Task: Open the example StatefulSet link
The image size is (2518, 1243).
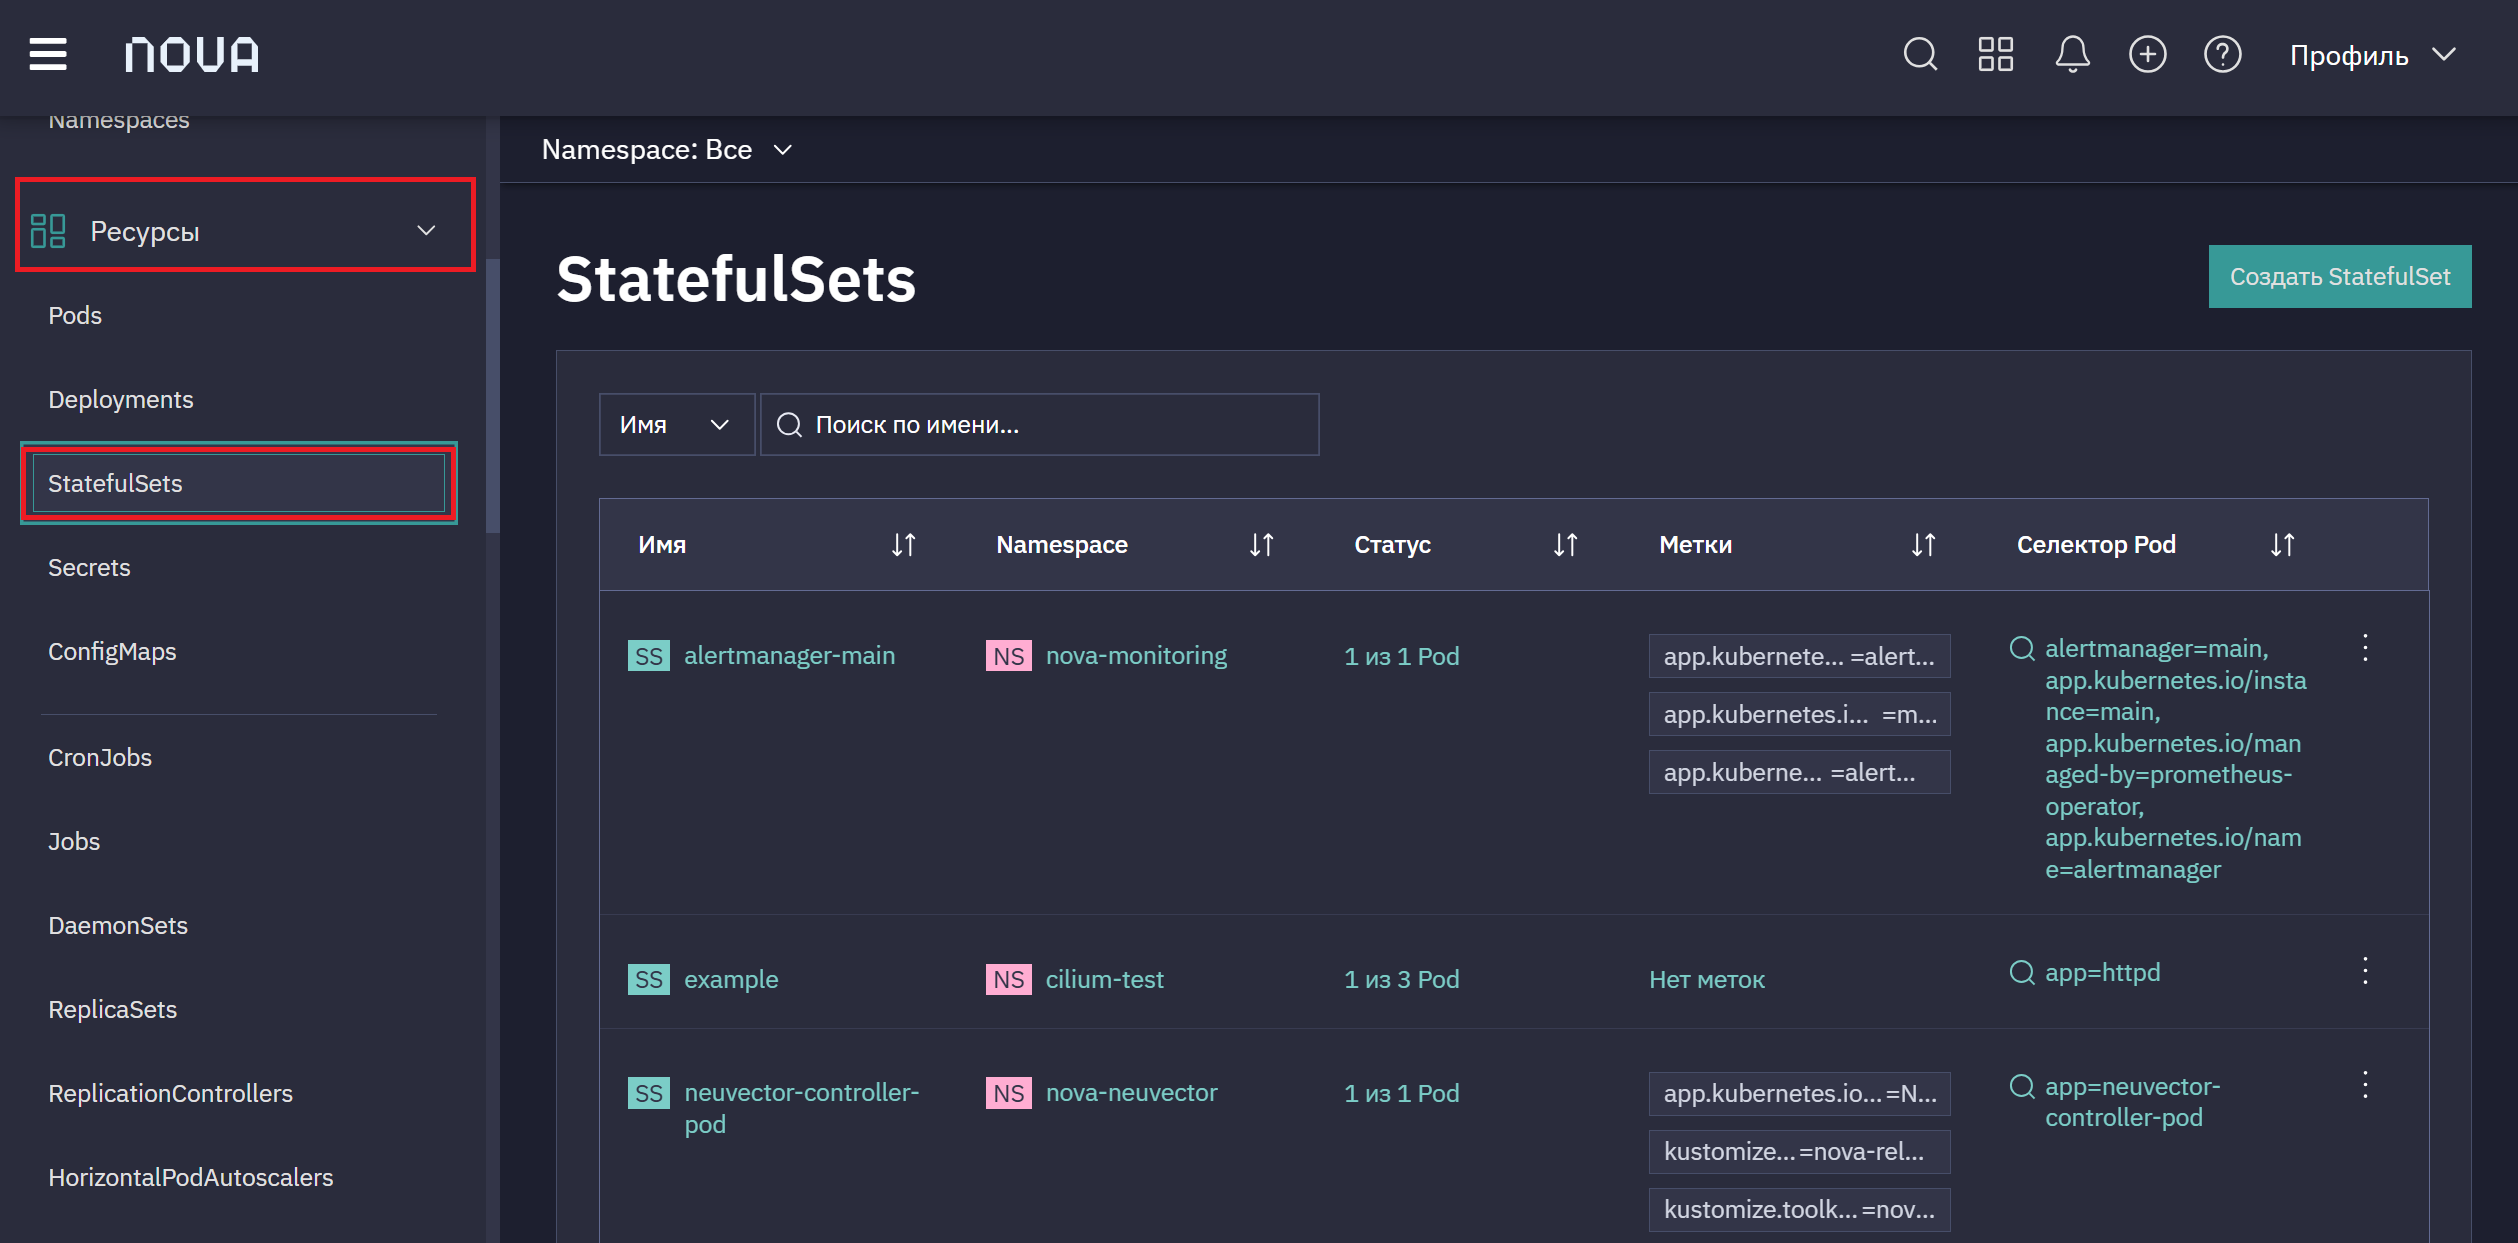Action: tap(731, 979)
